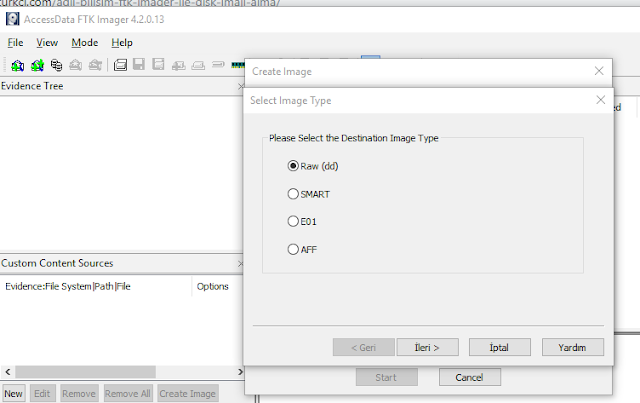This screenshot has height=403, width=640.
Task: Close the Custom Content Sources panel
Action: click(240, 264)
